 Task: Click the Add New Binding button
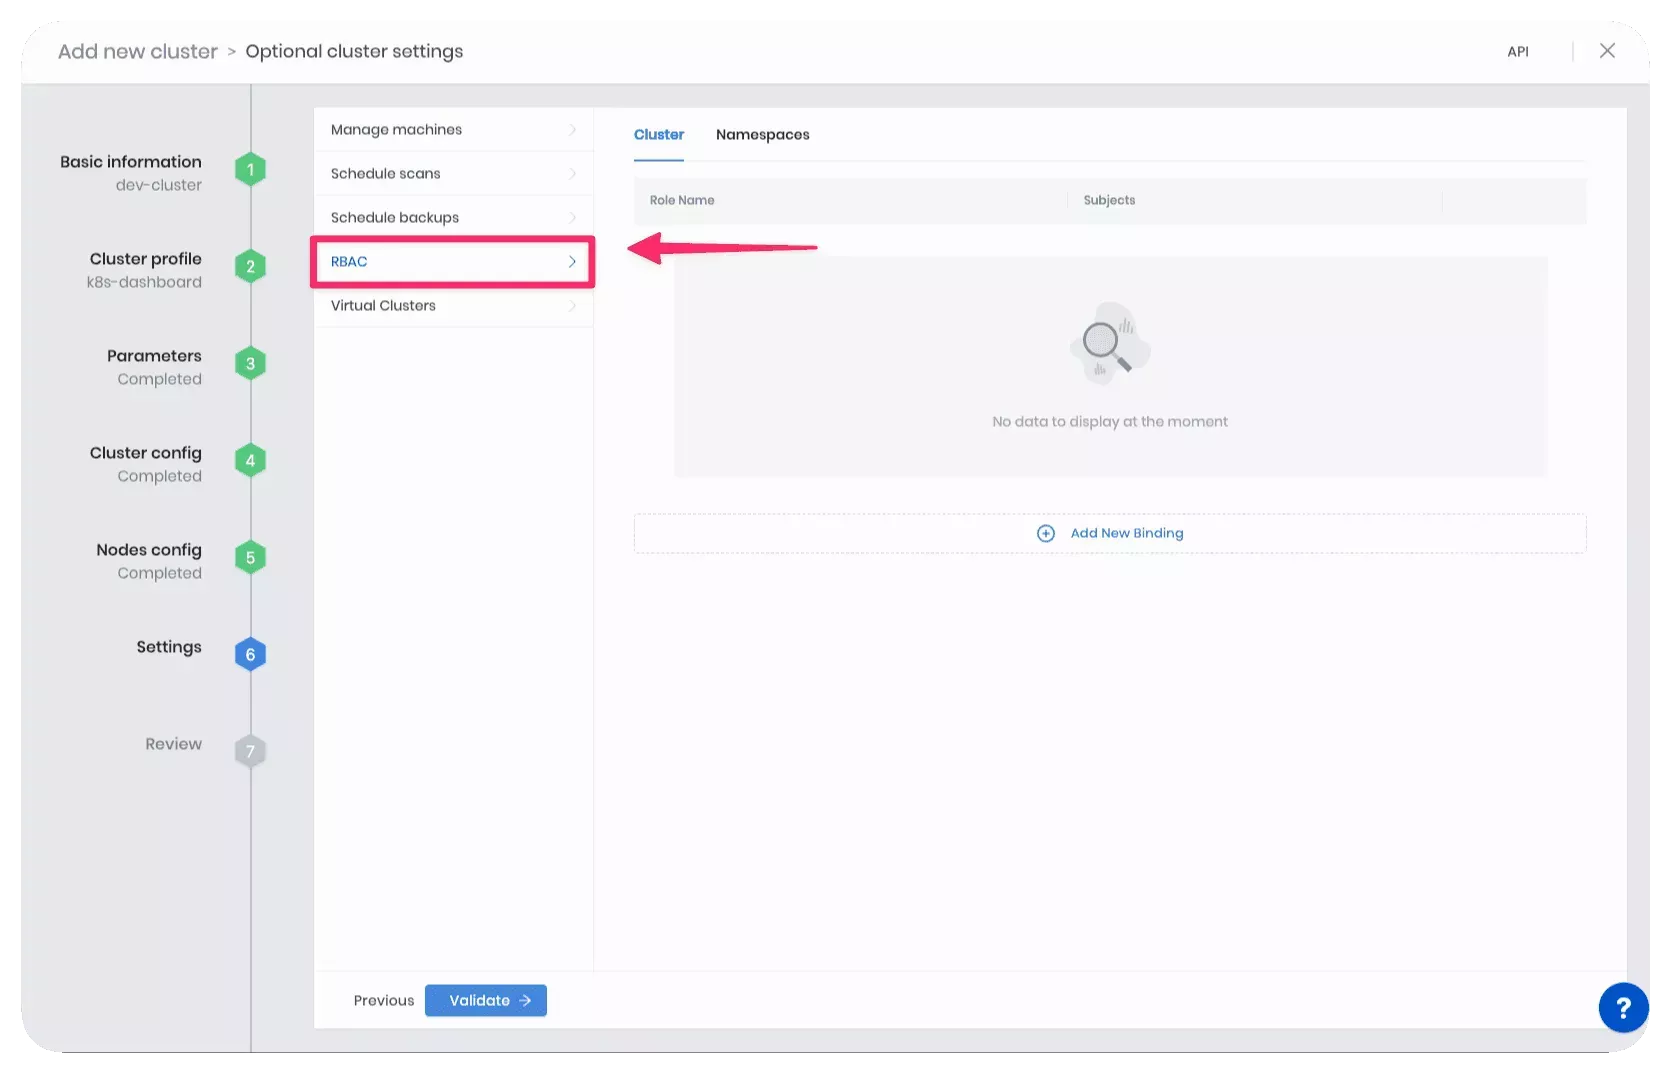1109,533
